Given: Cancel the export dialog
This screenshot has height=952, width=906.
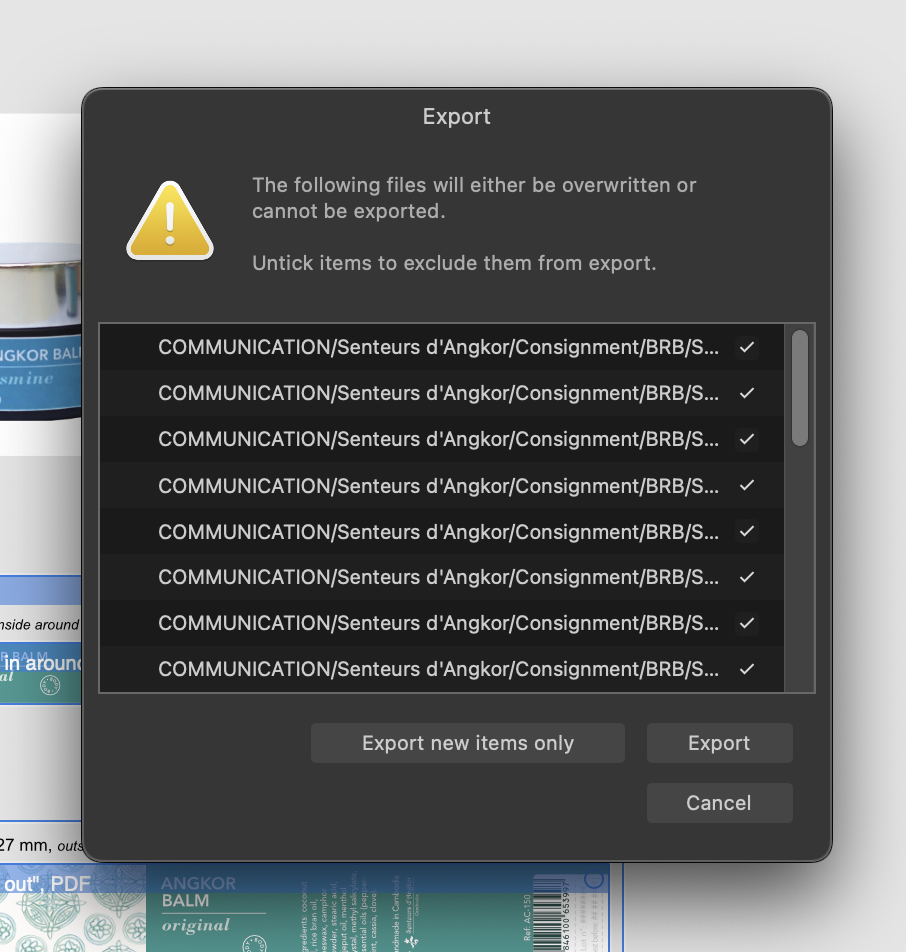Looking at the screenshot, I should [x=720, y=803].
